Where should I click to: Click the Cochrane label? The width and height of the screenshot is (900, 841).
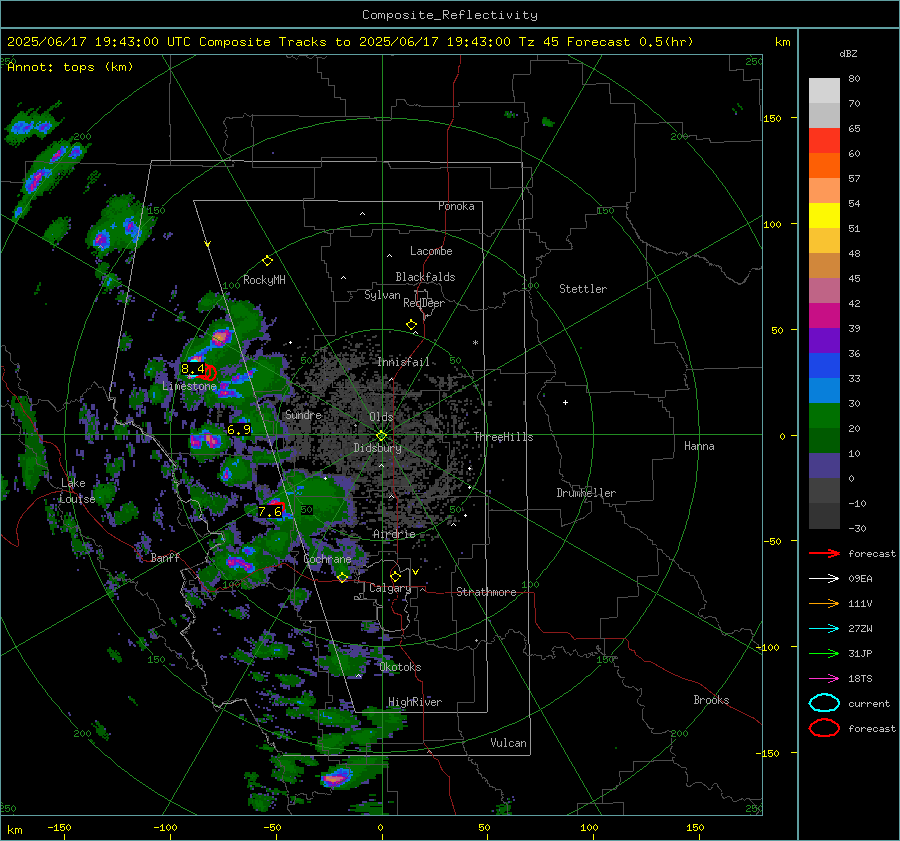327,559
